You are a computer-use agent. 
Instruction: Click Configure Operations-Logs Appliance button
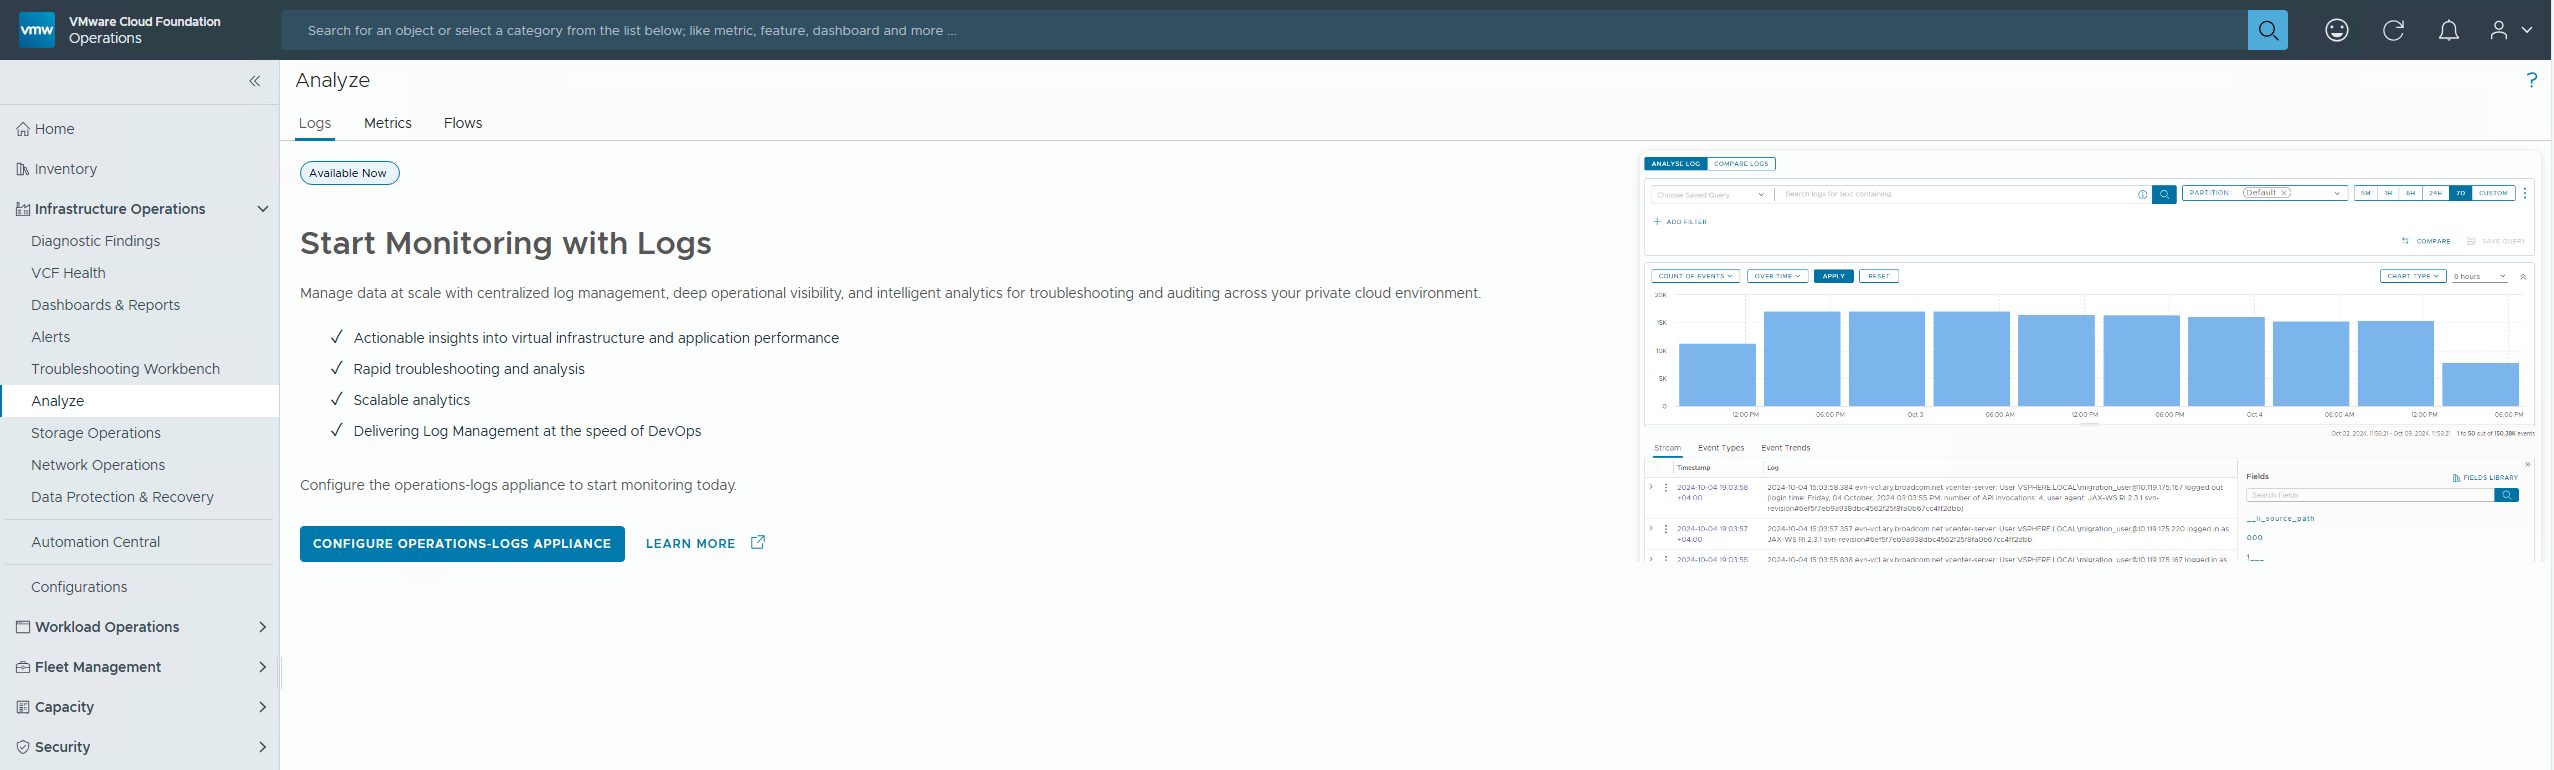click(x=462, y=544)
